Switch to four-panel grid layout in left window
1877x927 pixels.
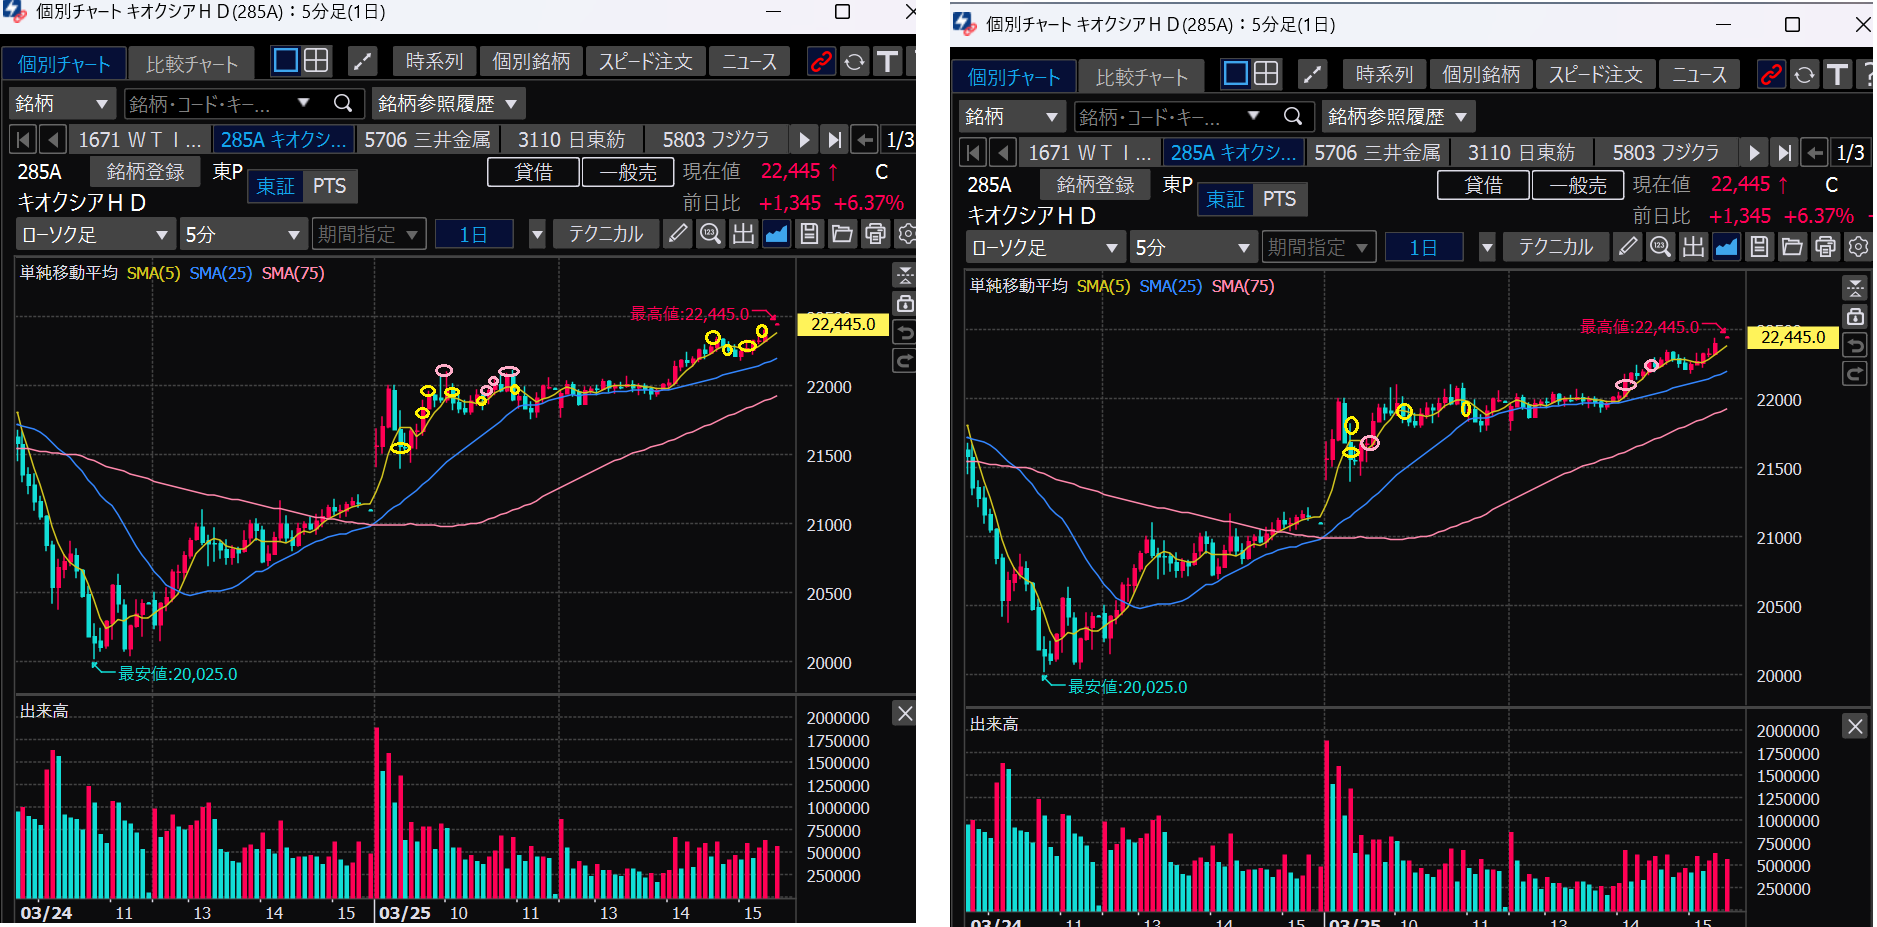pos(316,61)
